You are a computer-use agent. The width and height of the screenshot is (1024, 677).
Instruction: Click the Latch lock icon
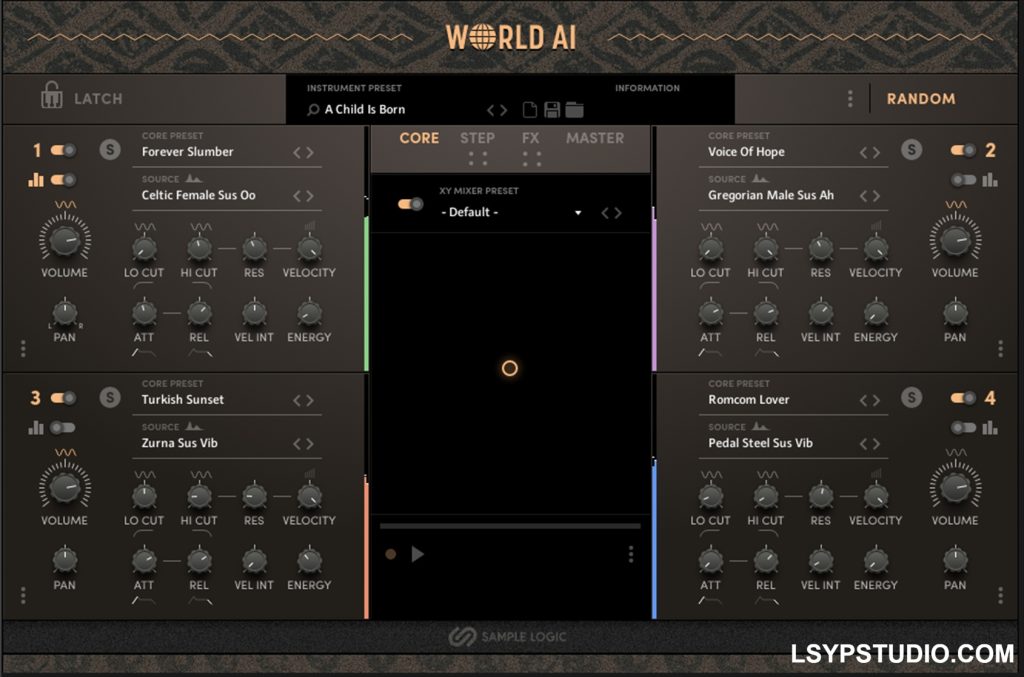point(52,96)
